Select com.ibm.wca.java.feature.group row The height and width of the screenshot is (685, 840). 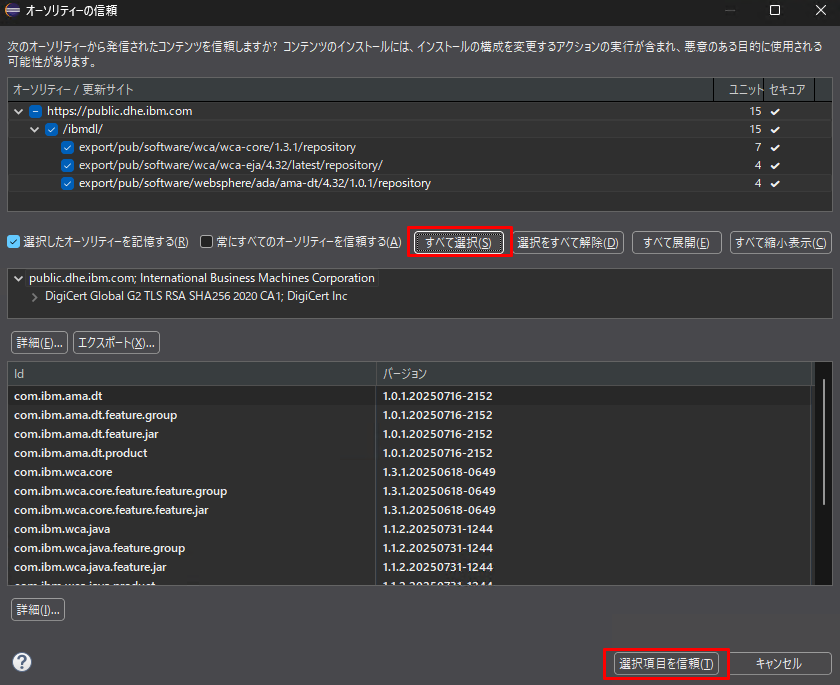(x=409, y=548)
